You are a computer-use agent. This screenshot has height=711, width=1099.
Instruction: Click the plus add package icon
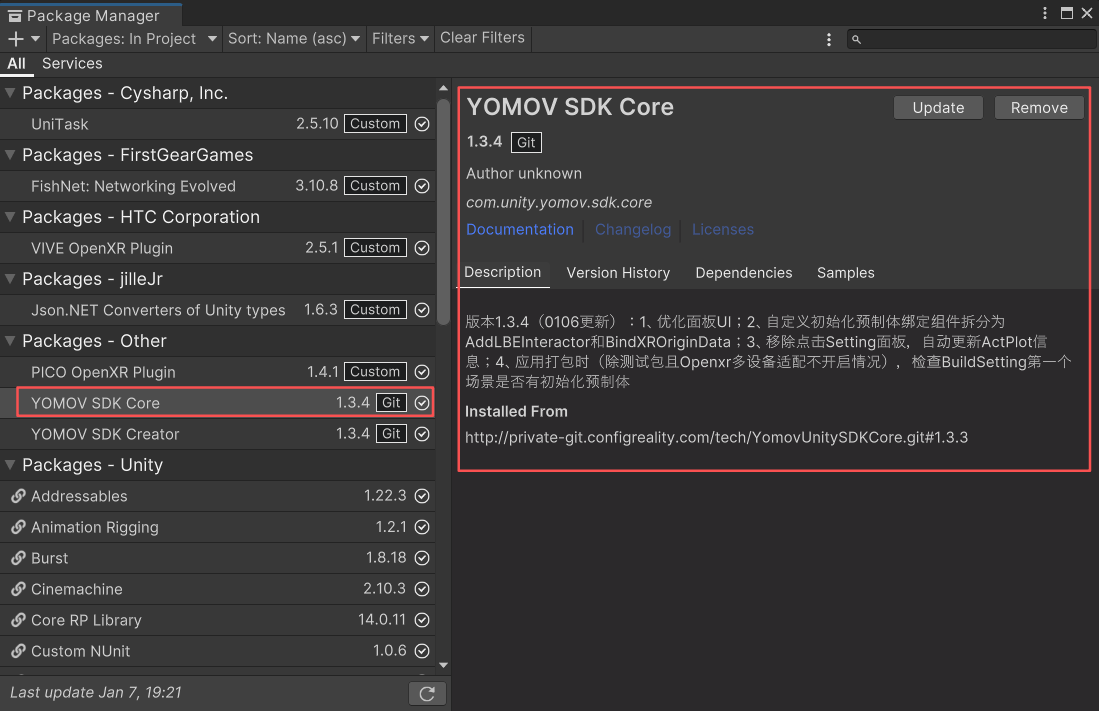[15, 39]
